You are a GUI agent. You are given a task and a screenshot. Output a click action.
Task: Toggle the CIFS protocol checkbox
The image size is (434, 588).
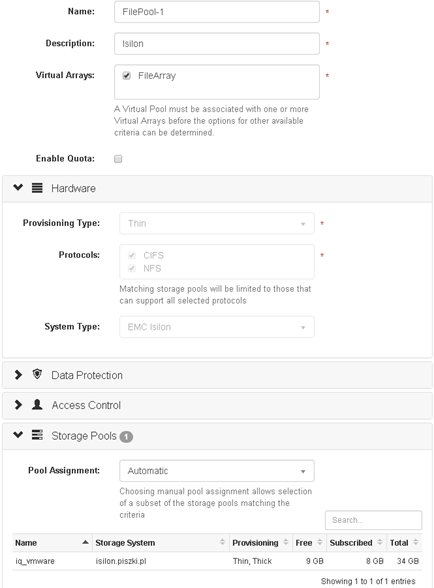132,255
